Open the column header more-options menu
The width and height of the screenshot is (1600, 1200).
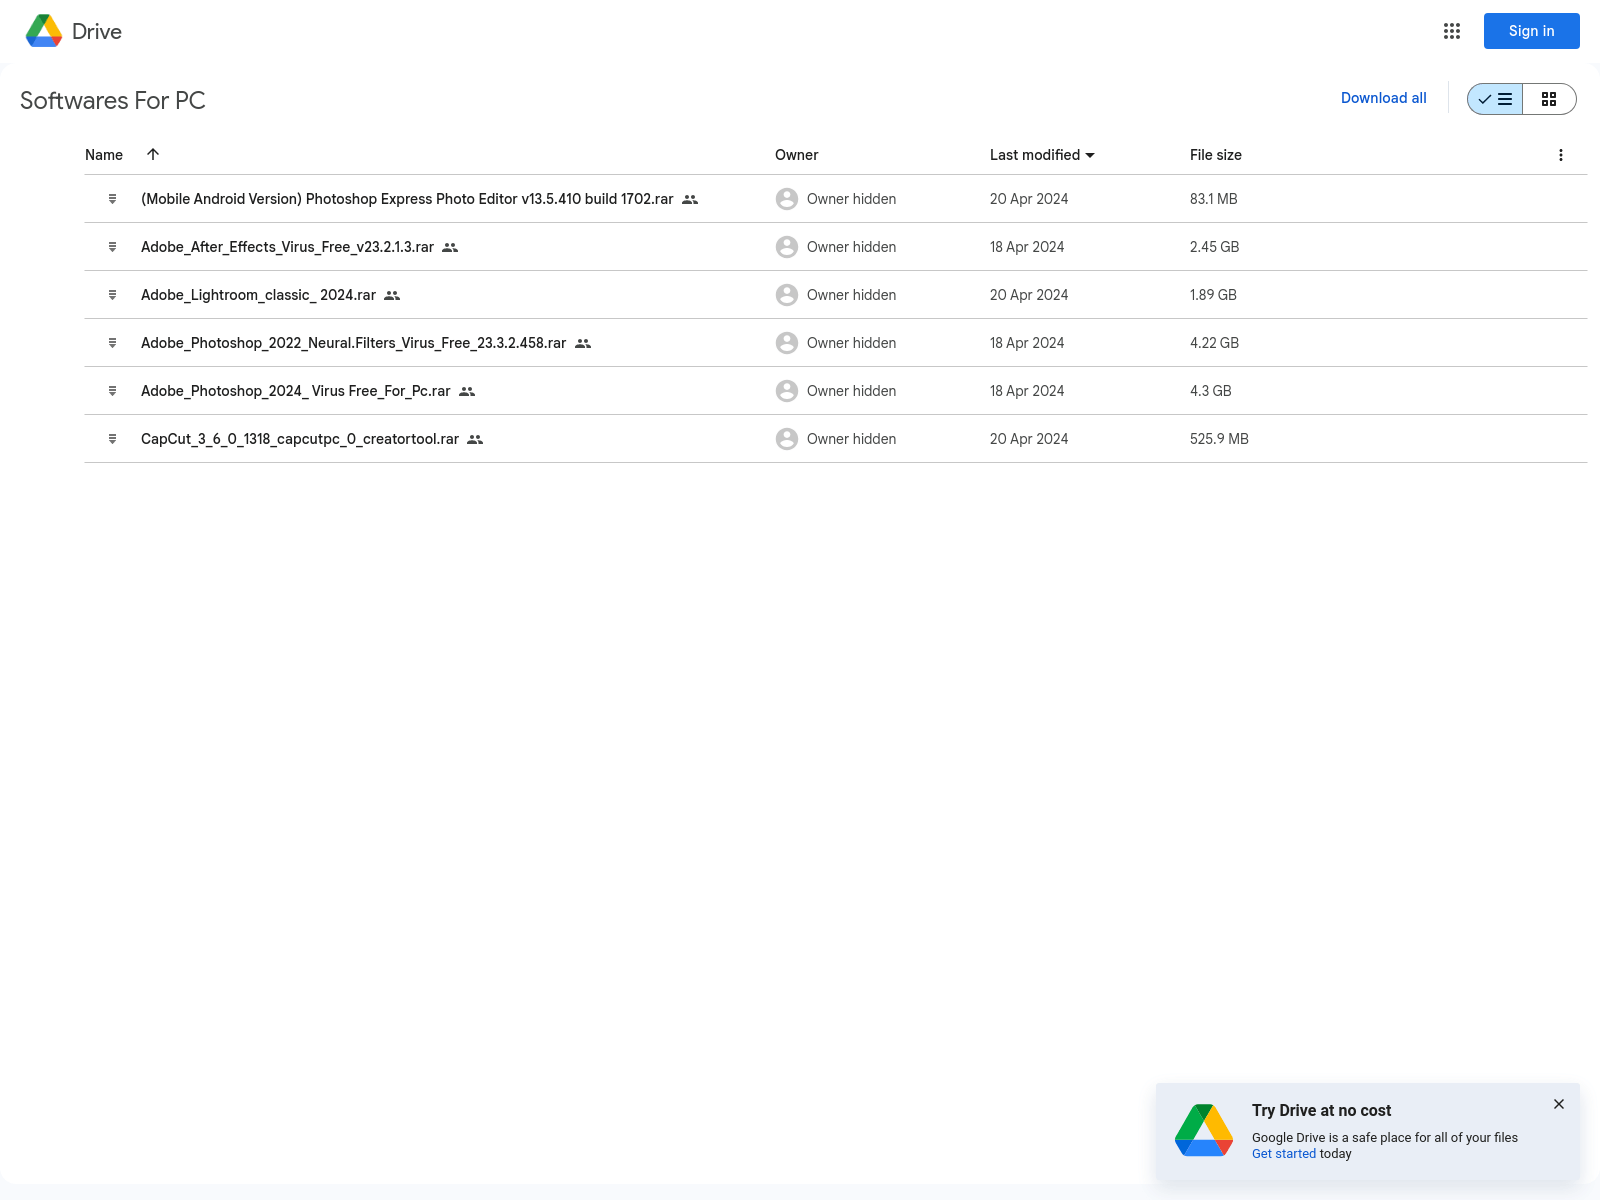pos(1560,155)
